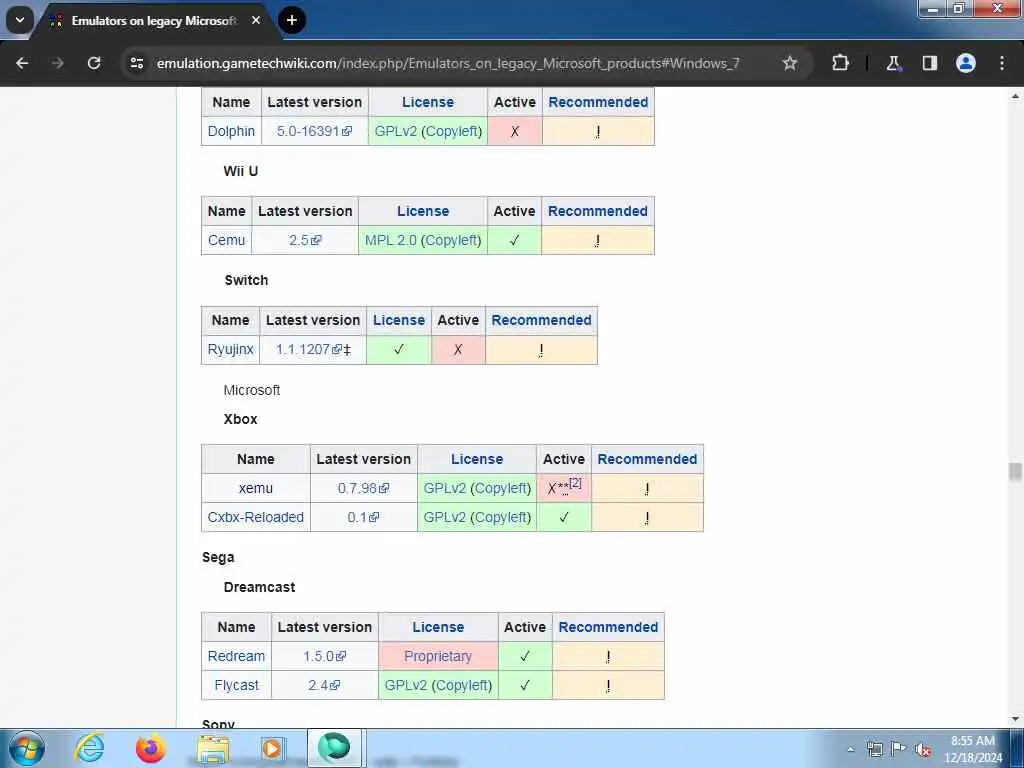Image resolution: width=1024 pixels, height=768 pixels.
Task: Open License header link in Dreamcast table
Action: 438,628
